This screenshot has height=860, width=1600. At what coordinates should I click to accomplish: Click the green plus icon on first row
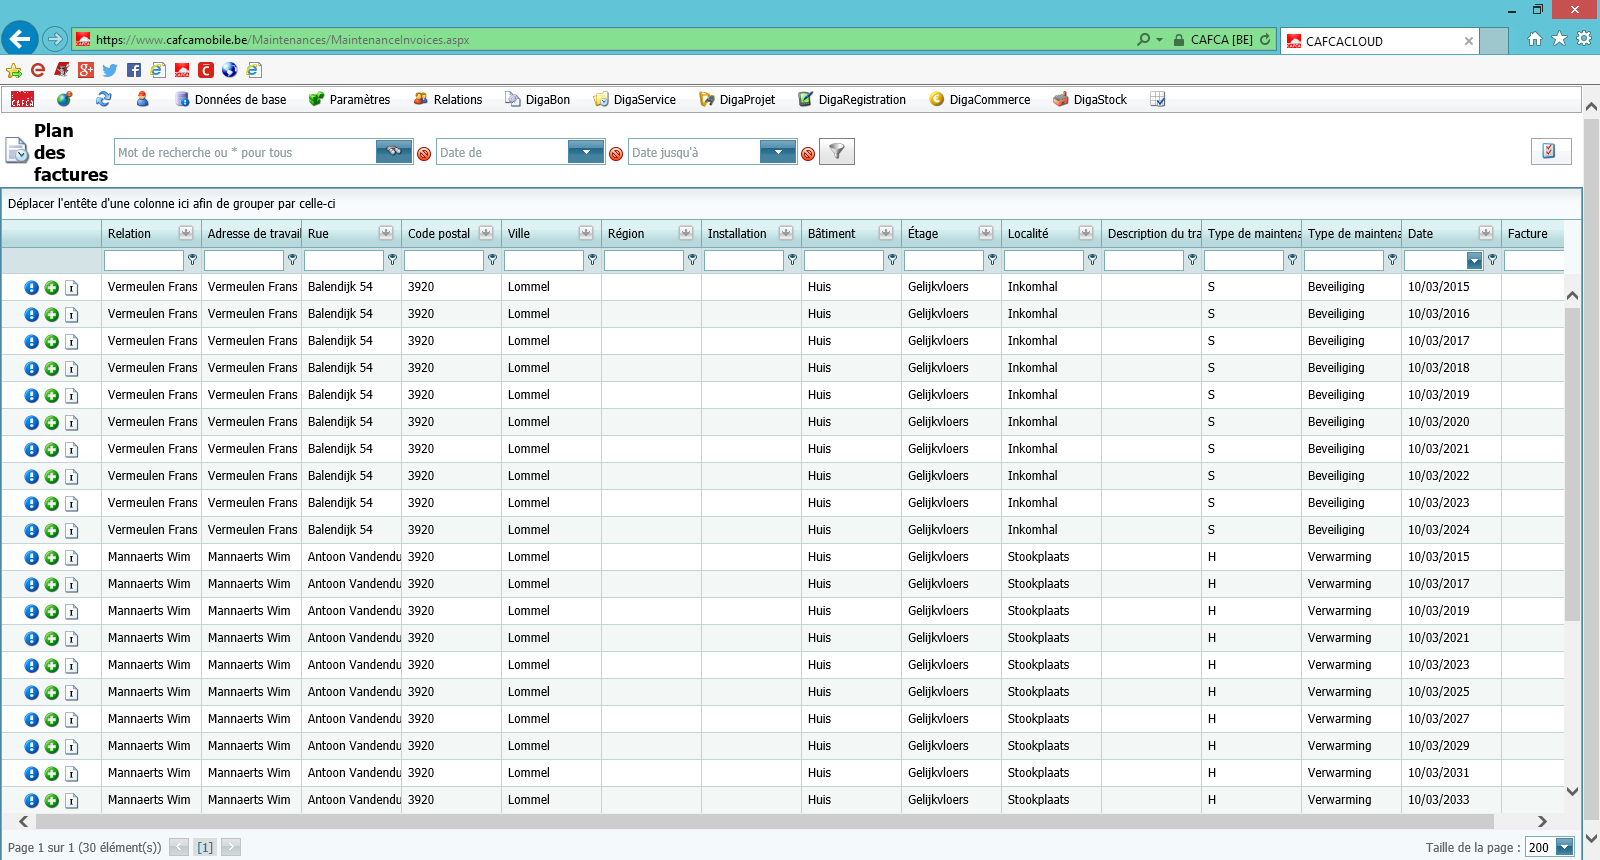52,287
